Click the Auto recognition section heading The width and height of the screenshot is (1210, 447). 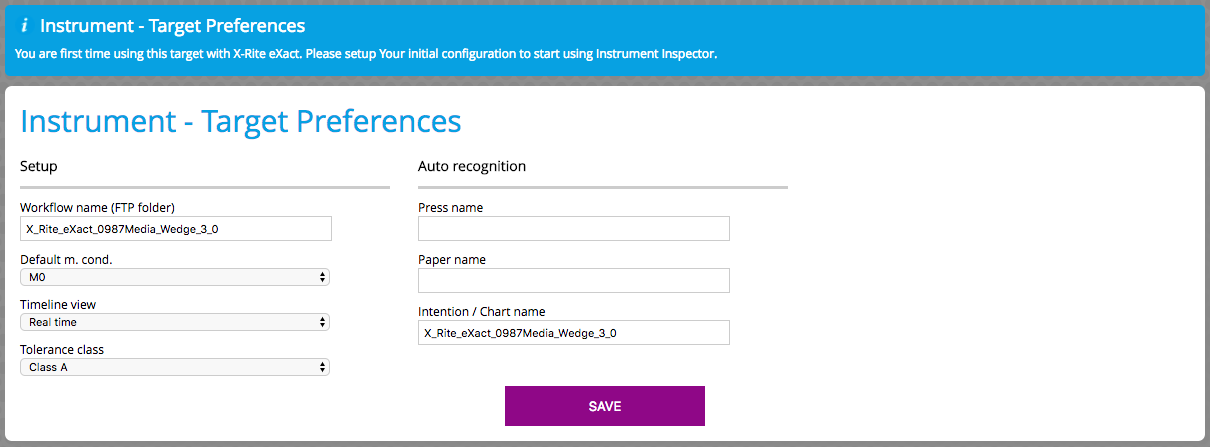(x=472, y=166)
